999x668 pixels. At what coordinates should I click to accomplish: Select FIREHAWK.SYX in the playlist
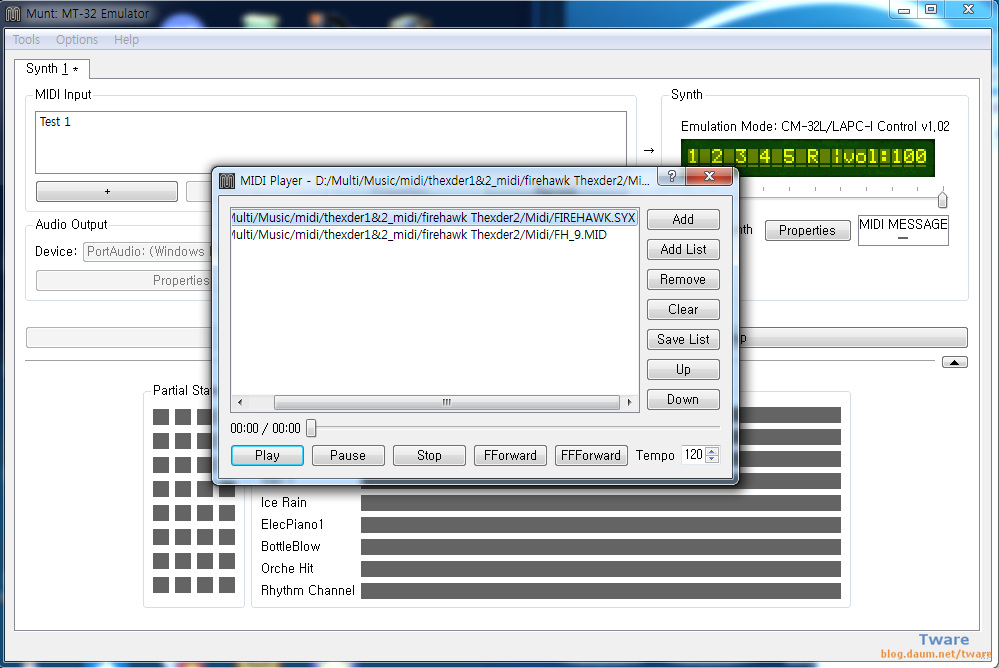434,217
